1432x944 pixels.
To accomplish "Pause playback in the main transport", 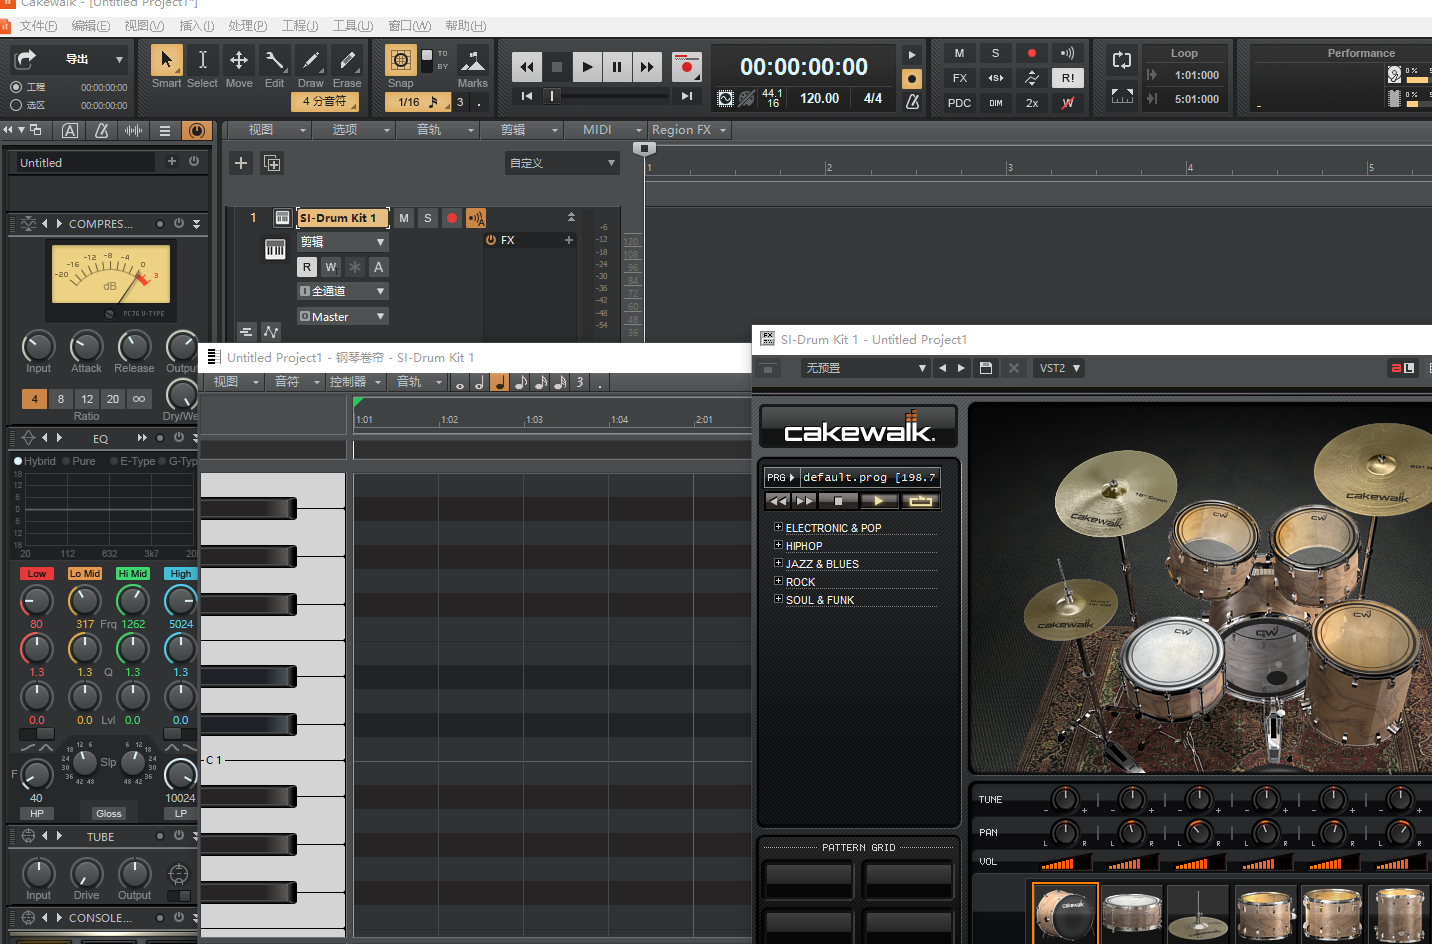I will (x=617, y=67).
